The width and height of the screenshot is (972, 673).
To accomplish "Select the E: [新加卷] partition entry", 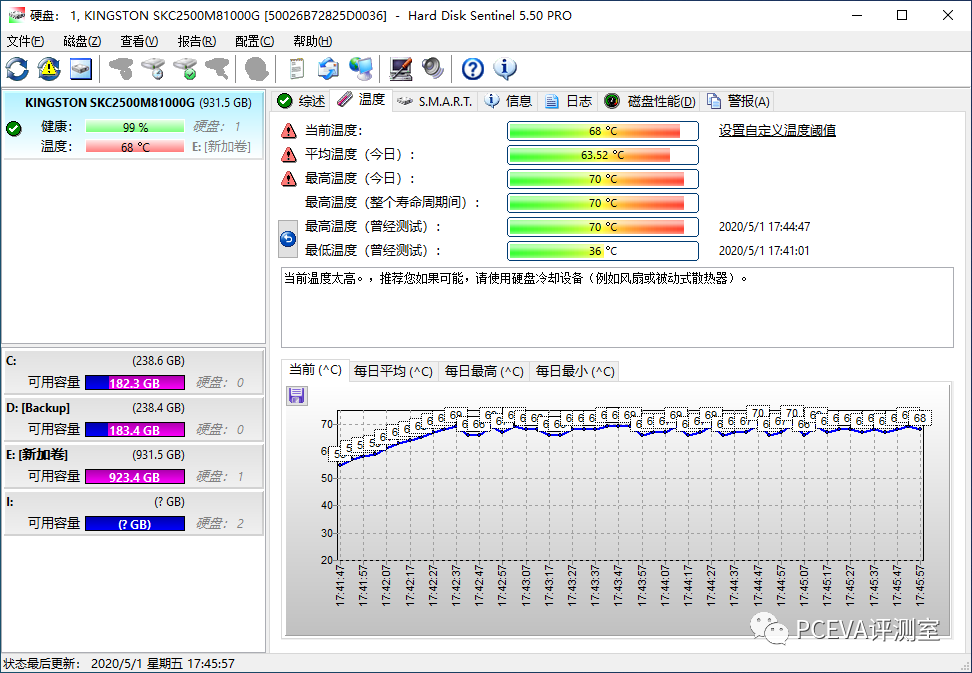I will (x=133, y=466).
